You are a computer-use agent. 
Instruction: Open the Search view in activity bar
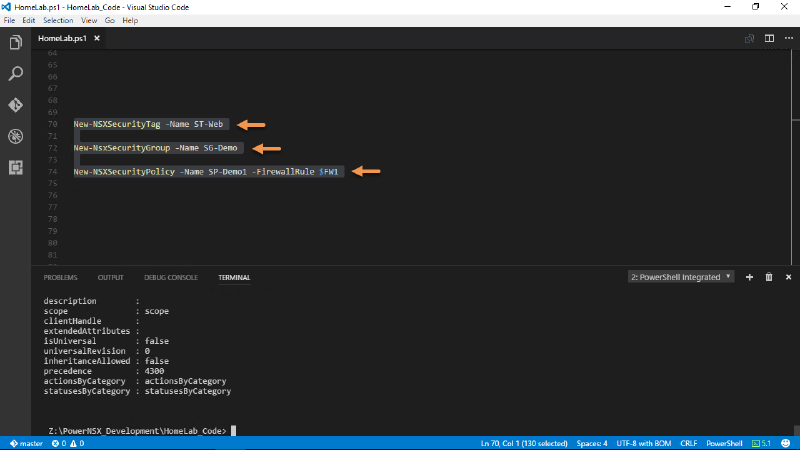click(15, 73)
